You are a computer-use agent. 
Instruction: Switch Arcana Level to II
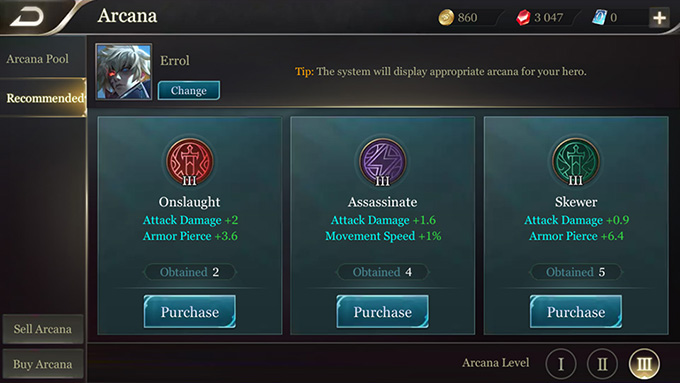602,364
